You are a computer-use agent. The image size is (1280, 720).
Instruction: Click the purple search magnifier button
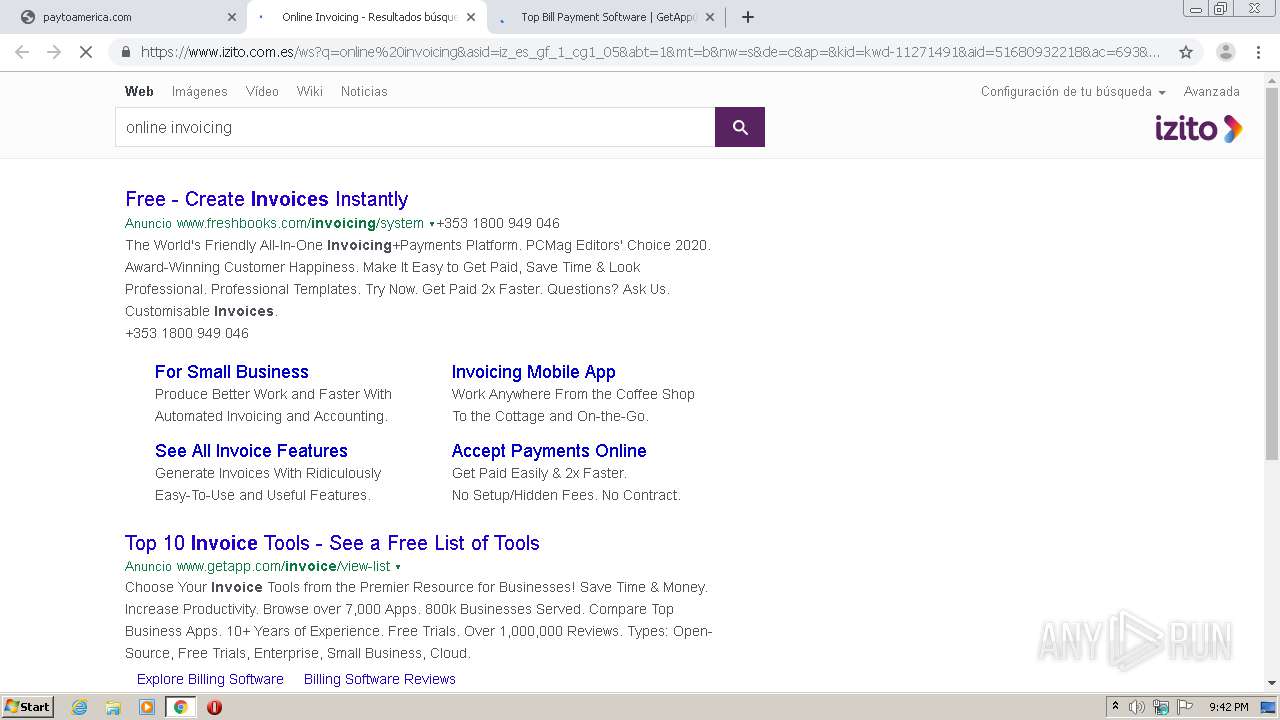pyautogui.click(x=740, y=127)
